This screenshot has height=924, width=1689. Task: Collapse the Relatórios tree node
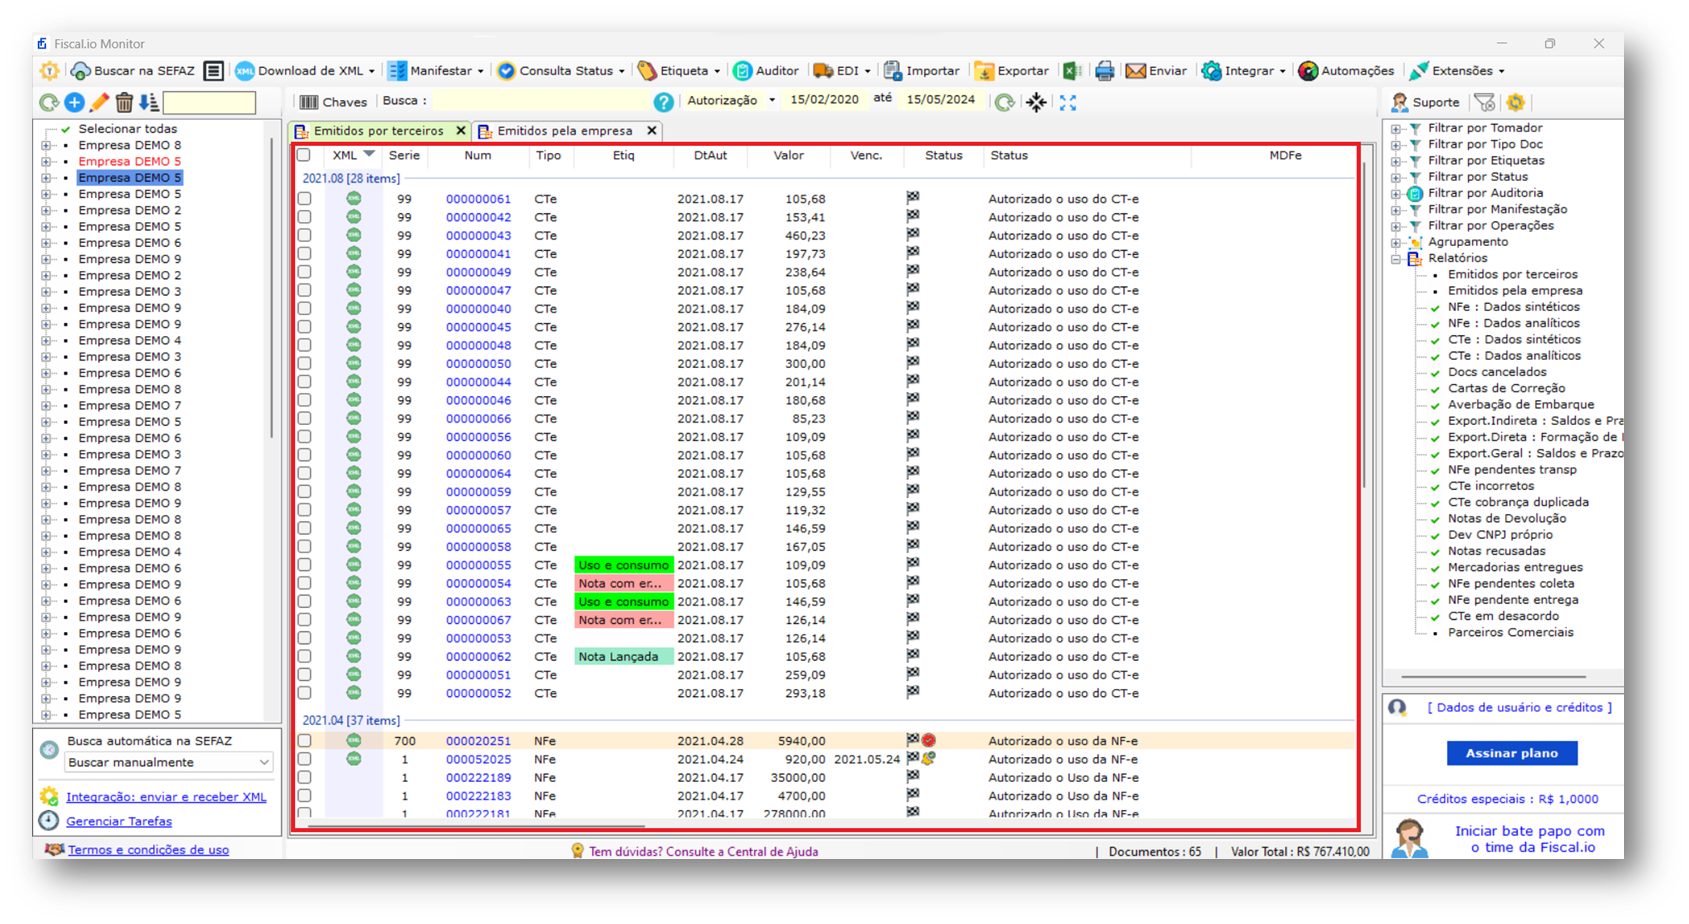pyautogui.click(x=1396, y=259)
